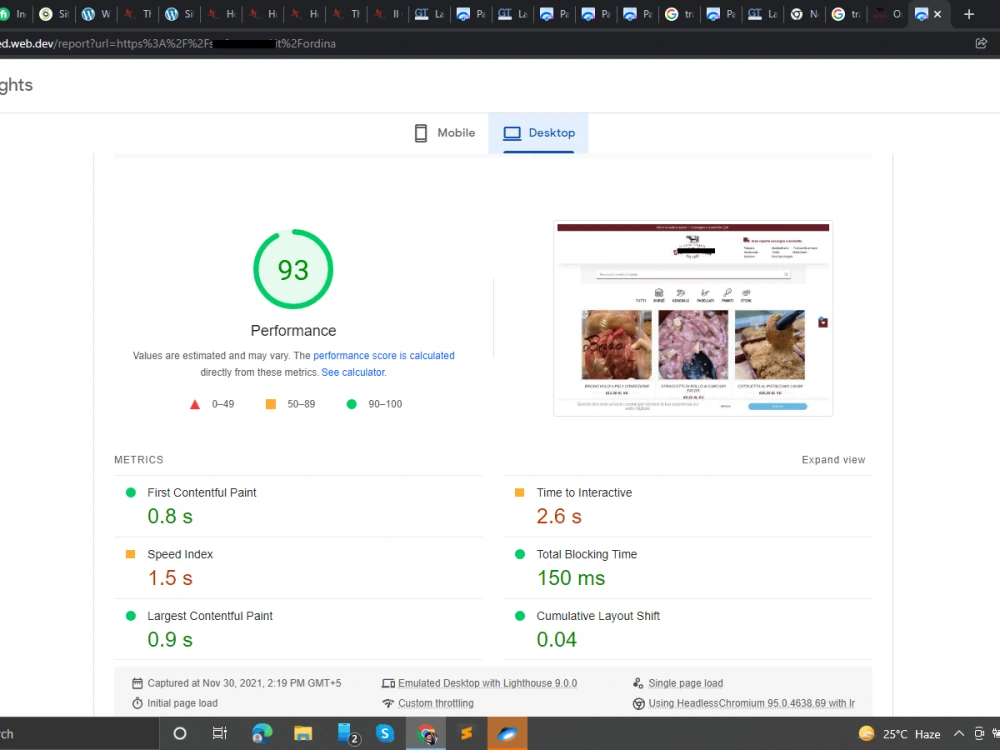Switch to WordPress 'W' browser tab
The image size is (1000, 750).
coord(96,14)
